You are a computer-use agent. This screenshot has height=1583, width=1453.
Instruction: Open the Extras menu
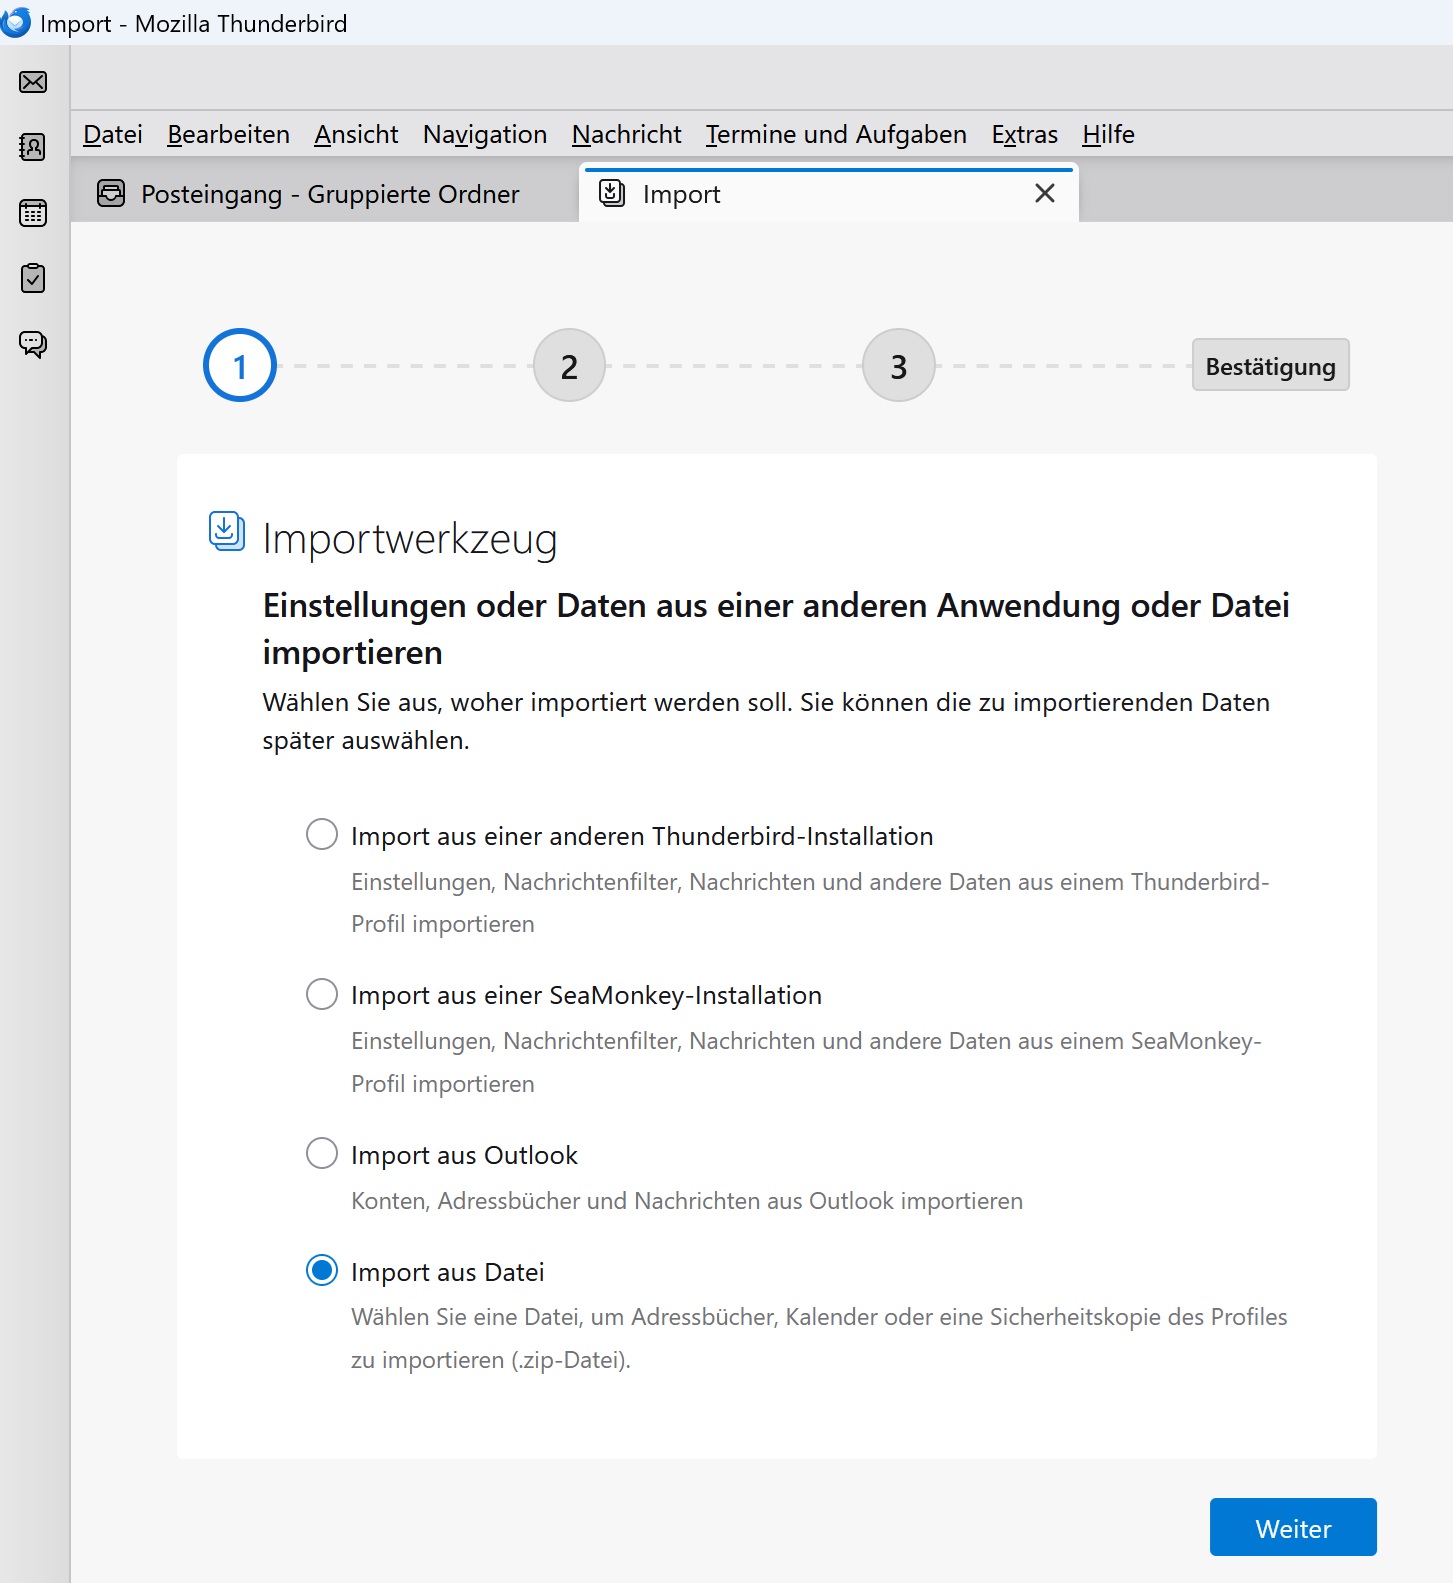(x=1024, y=134)
